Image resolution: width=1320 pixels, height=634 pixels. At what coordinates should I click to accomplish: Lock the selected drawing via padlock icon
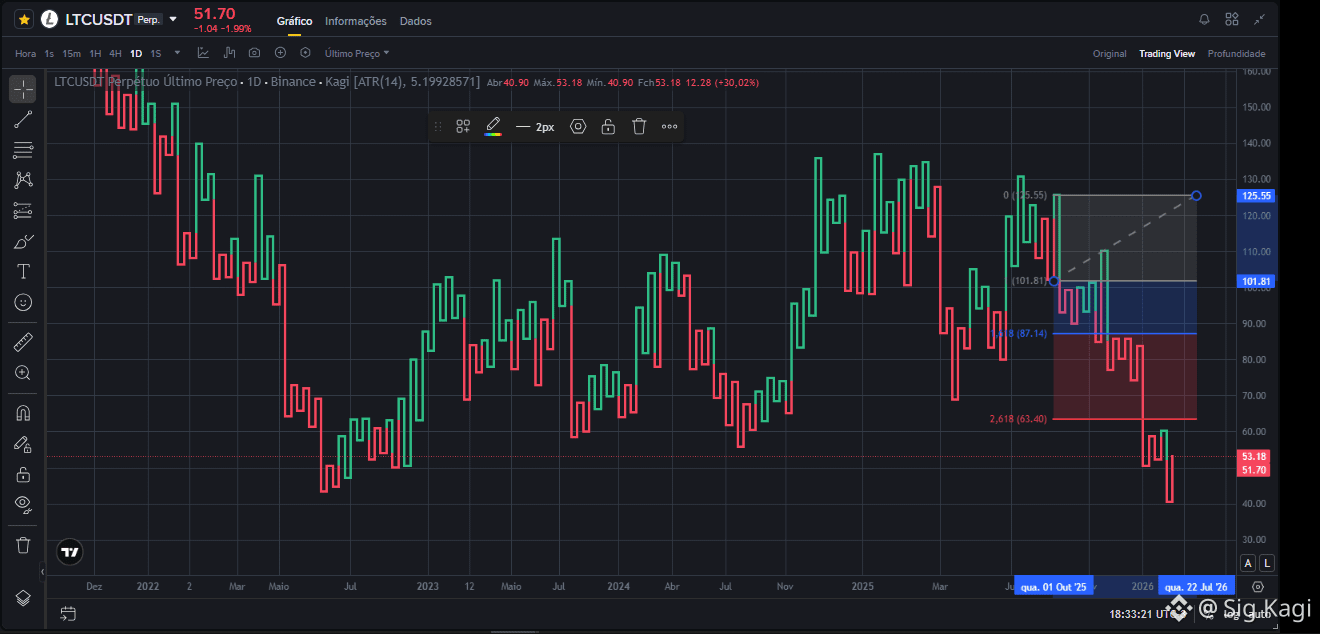[x=608, y=127]
